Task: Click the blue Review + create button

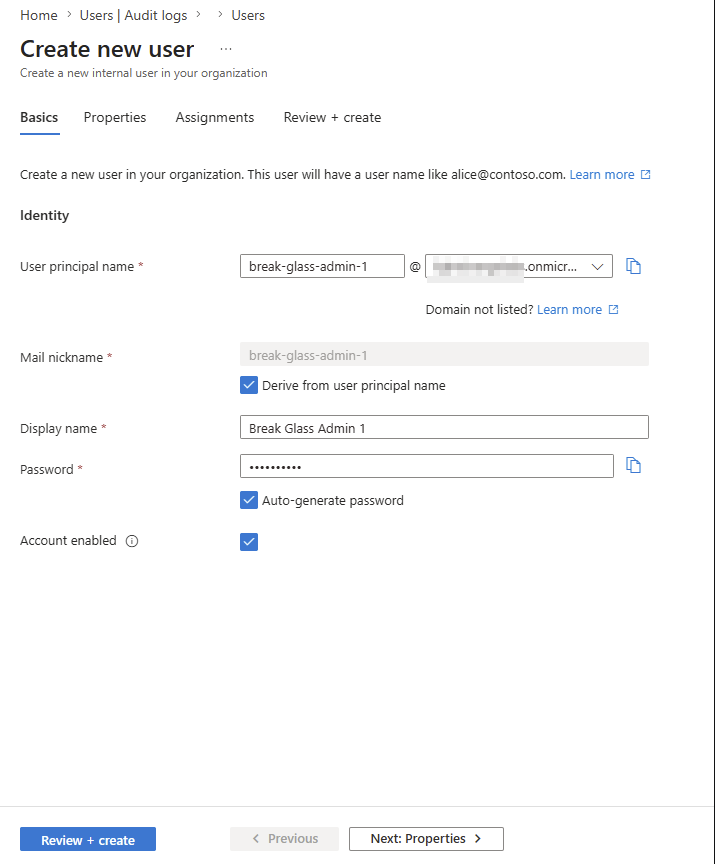Action: (88, 839)
